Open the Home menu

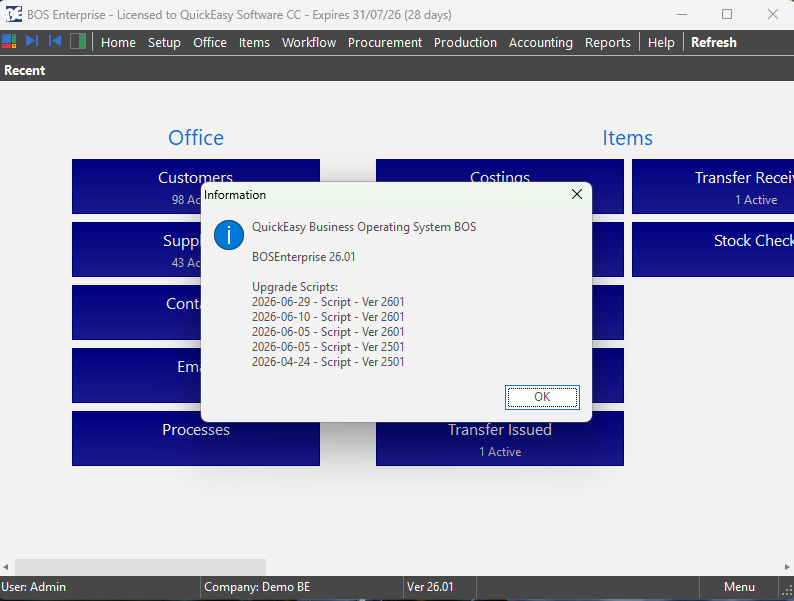(x=118, y=43)
